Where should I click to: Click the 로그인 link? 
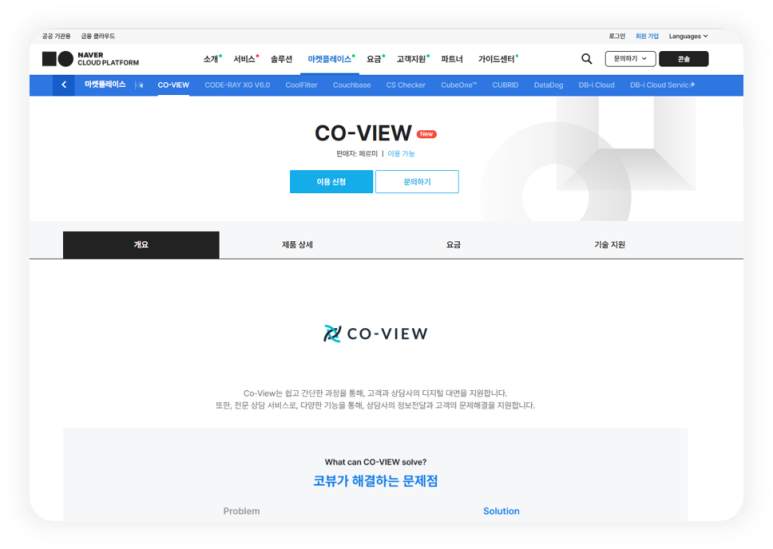tap(617, 36)
